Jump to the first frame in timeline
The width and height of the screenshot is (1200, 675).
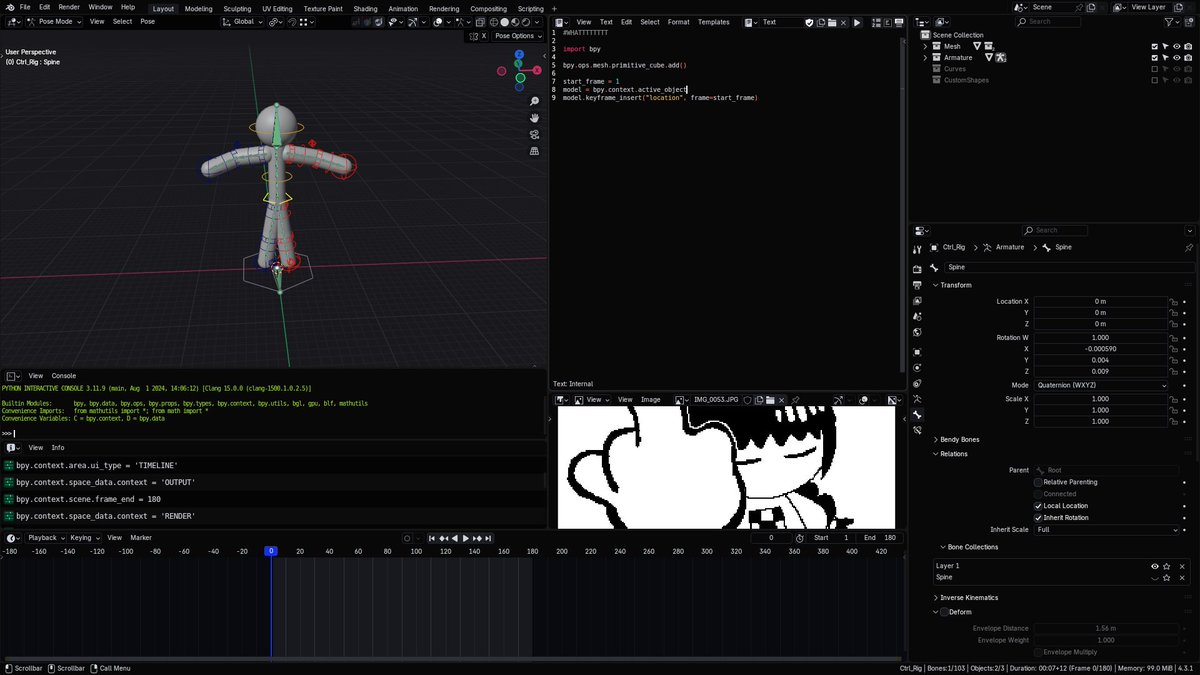click(x=432, y=538)
